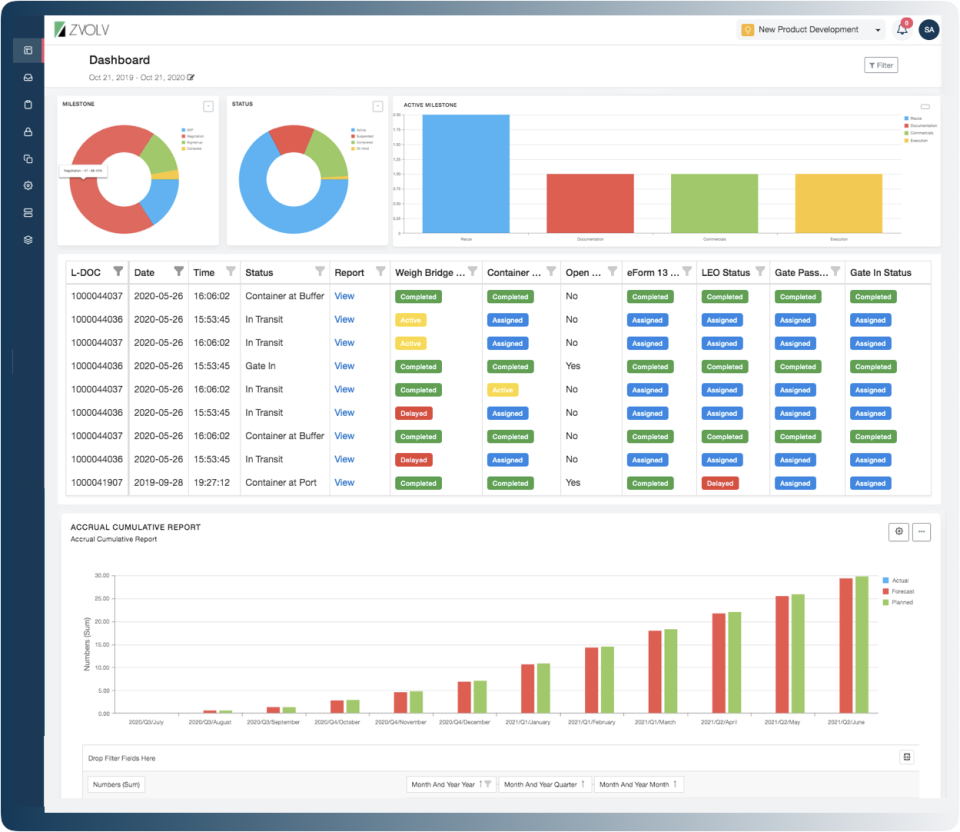
Task: Select the clipboard icon in the sidebar
Action: pos(28,104)
